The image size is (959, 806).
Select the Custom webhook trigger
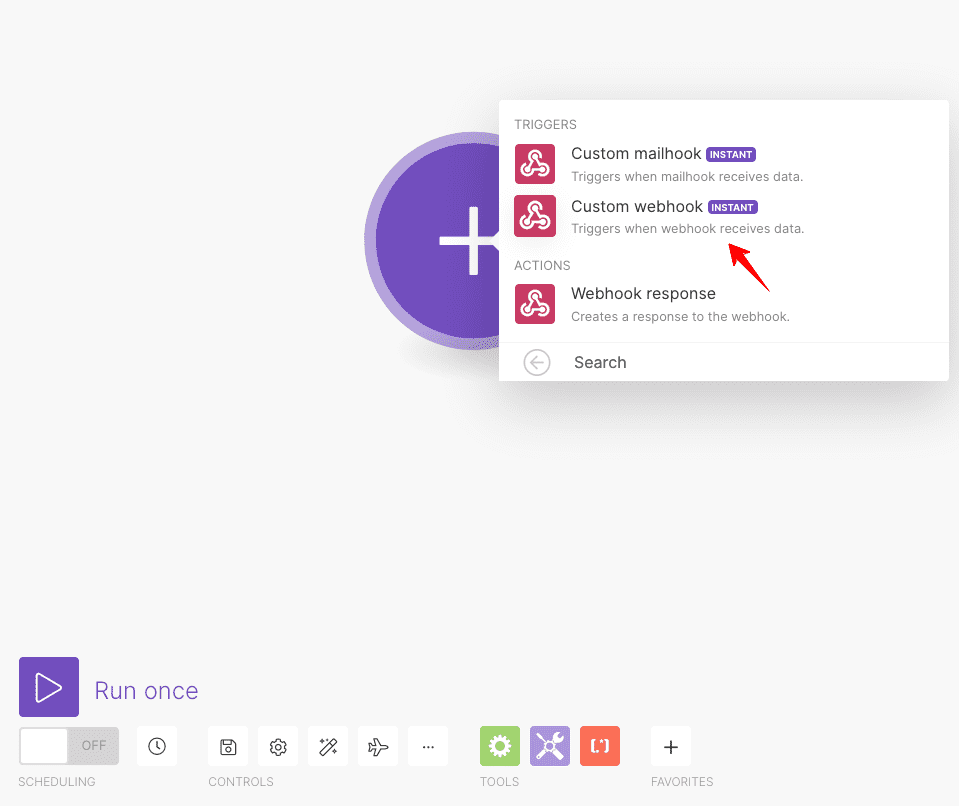724,216
